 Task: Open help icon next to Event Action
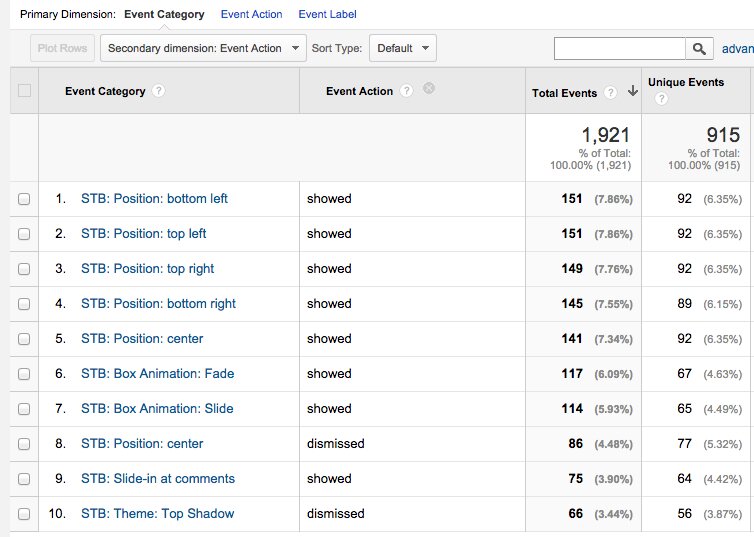click(x=406, y=91)
